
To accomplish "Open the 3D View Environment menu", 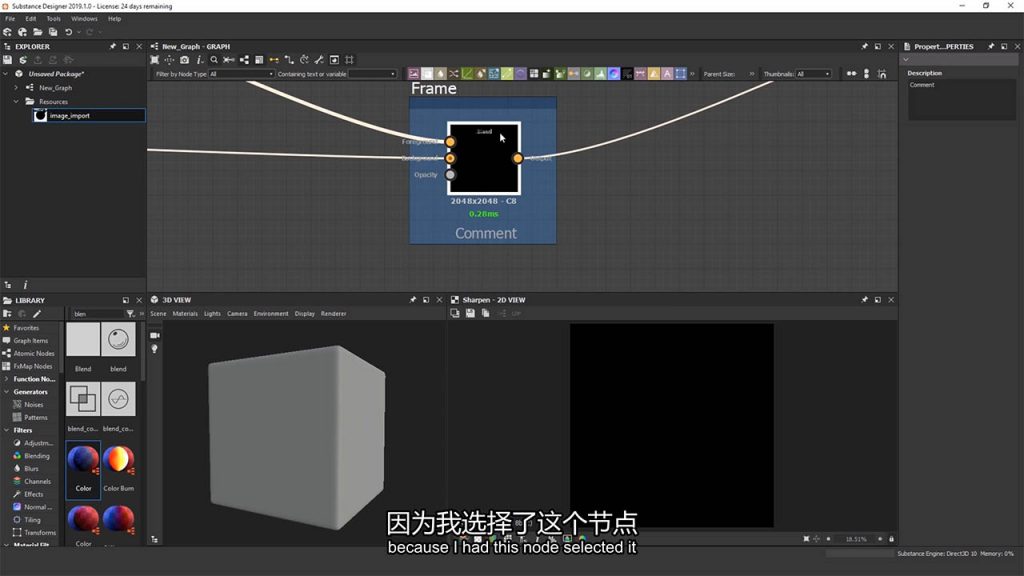I will click(271, 314).
